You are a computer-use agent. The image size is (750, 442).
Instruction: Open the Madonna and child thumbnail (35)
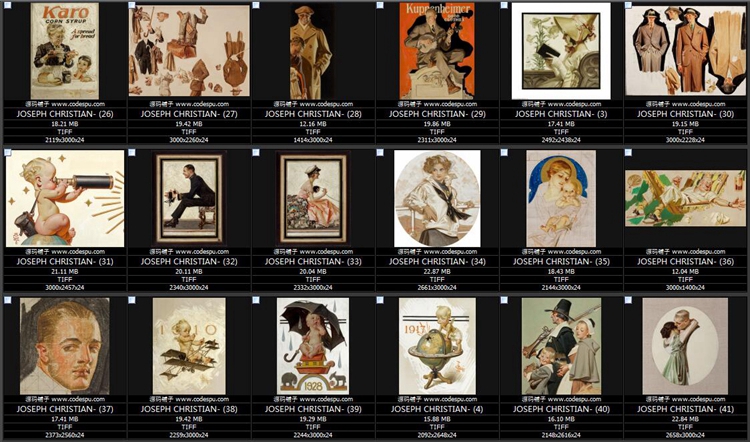[x=561, y=198]
